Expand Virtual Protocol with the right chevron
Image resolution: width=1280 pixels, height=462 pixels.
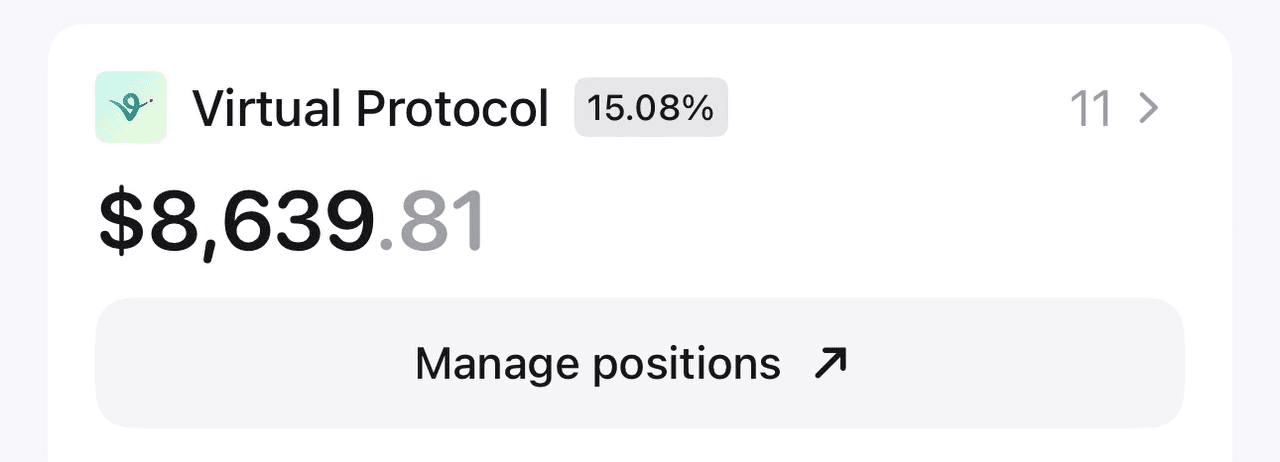coord(1149,108)
